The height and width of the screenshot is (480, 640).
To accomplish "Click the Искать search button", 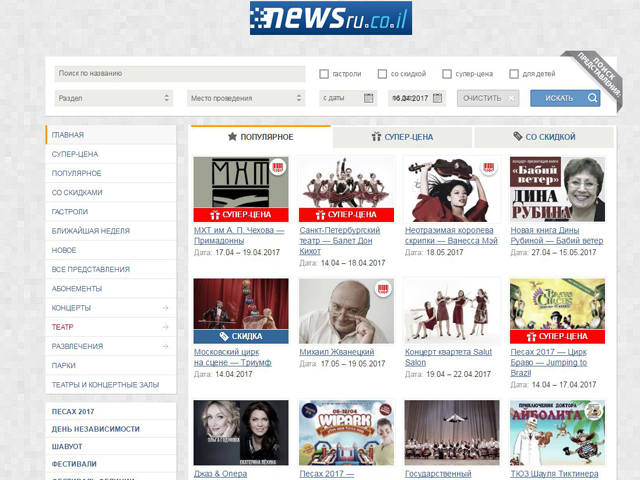I will coord(565,98).
